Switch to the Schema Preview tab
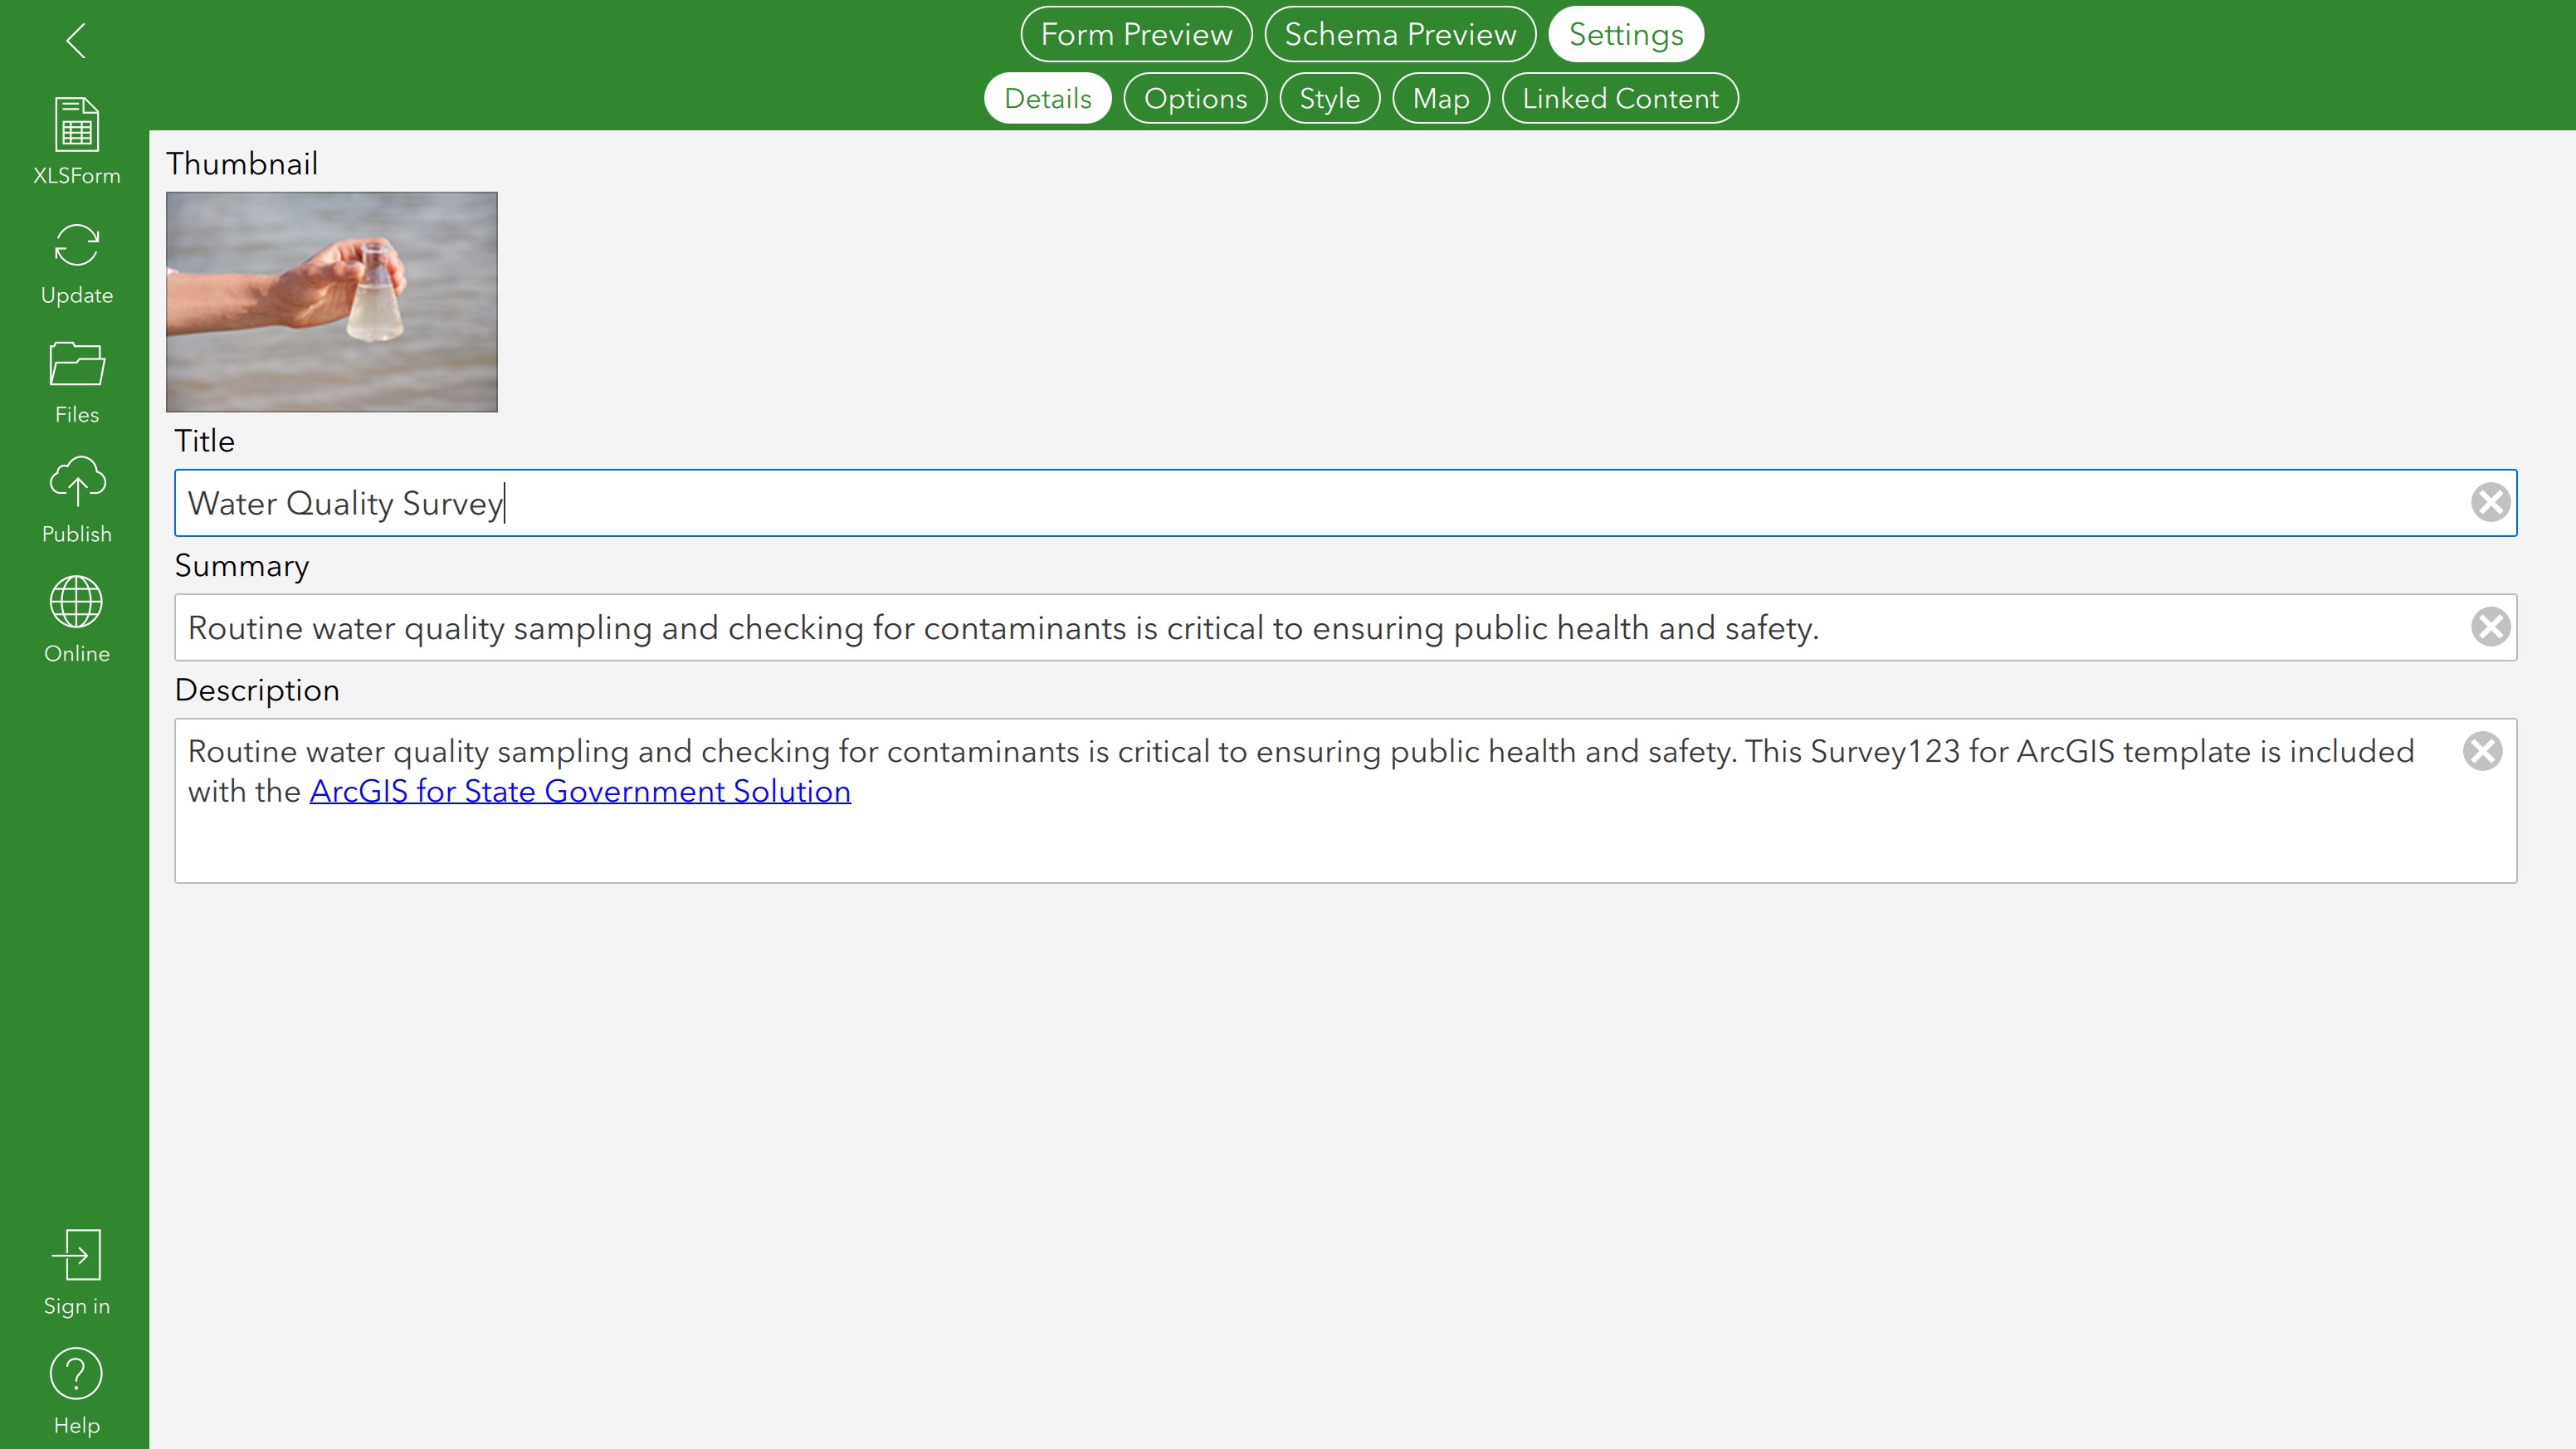This screenshot has height=1449, width=2576. click(x=1400, y=34)
